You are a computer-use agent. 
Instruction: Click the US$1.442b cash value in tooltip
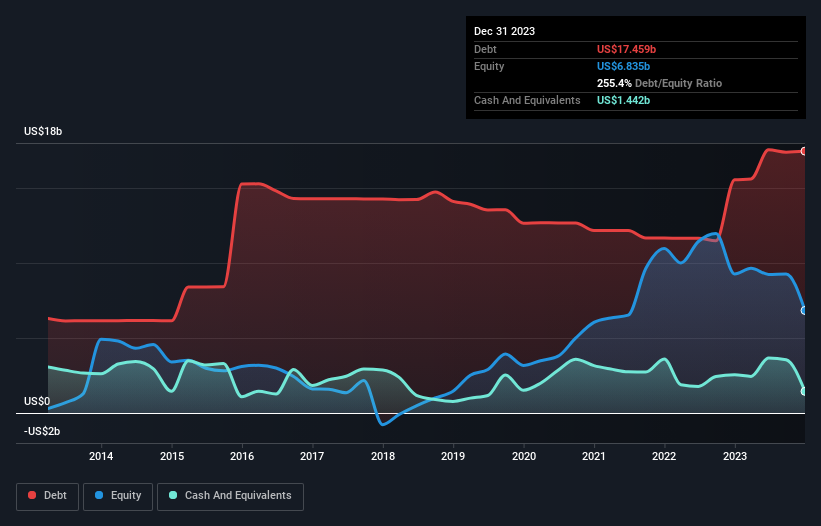click(623, 100)
